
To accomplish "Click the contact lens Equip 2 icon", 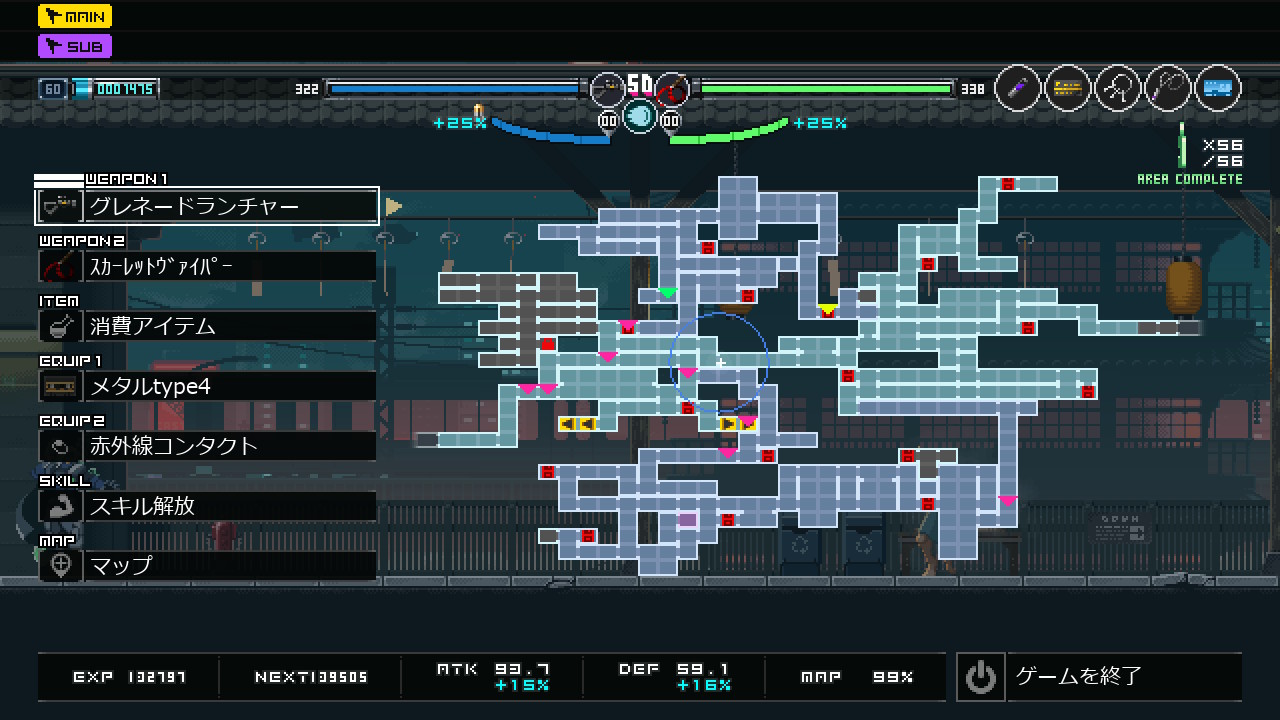I will 59,446.
